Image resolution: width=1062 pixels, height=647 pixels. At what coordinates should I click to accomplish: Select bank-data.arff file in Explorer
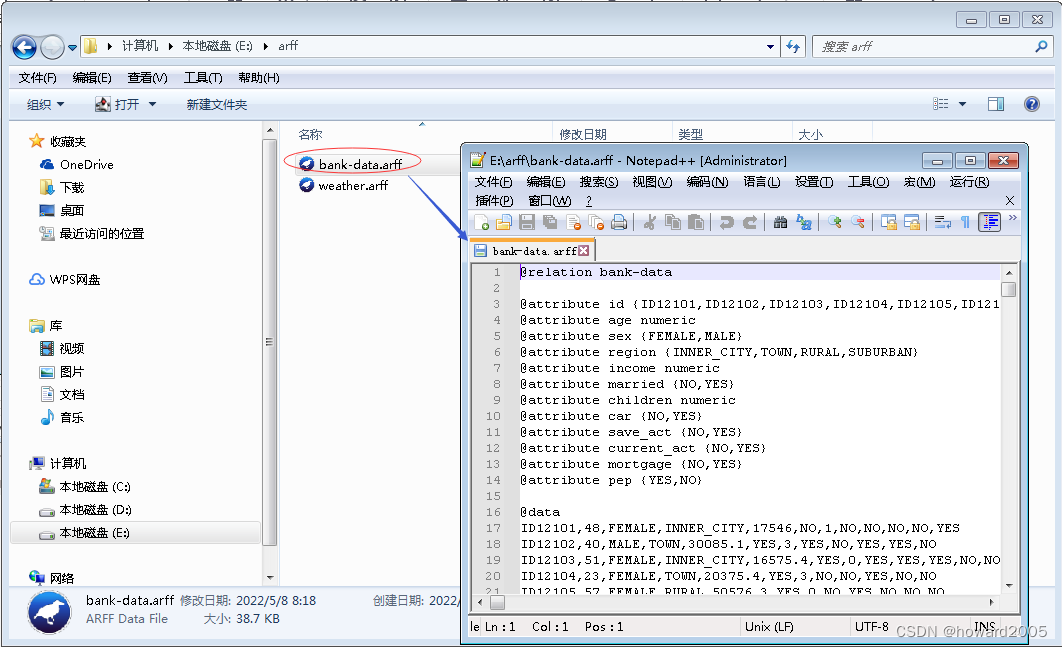(x=360, y=164)
